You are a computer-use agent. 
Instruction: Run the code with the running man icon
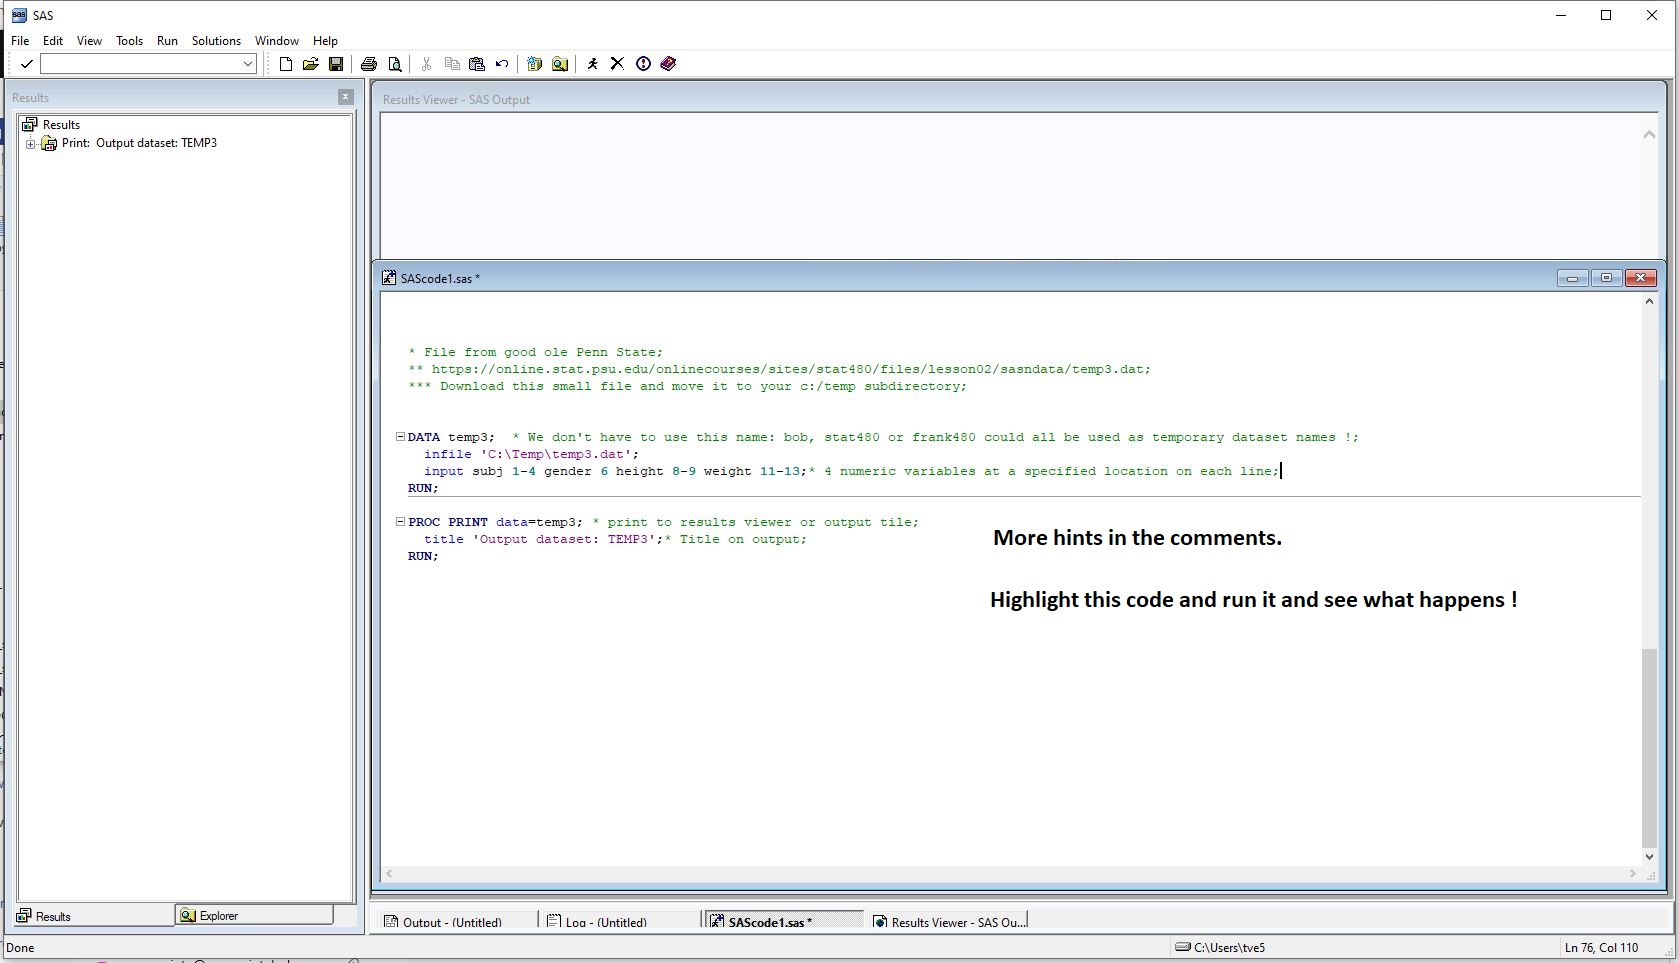coord(592,64)
